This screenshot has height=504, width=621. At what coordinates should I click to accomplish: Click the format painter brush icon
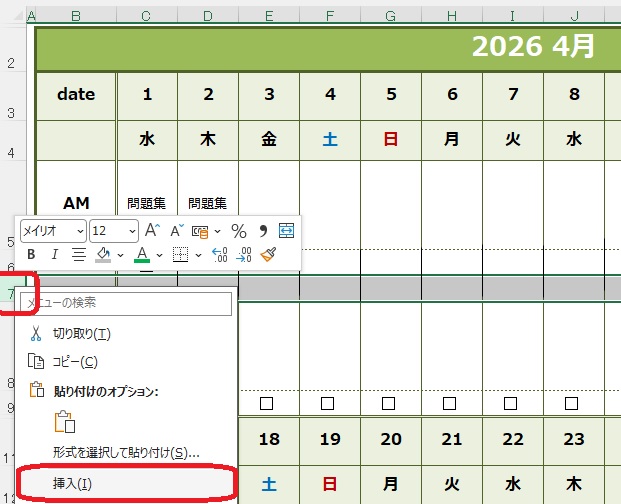tap(267, 255)
